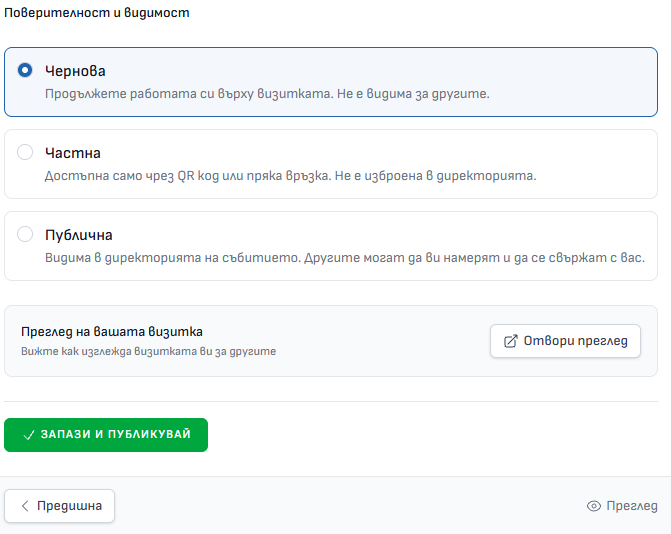
Task: Click the left chevron icon in Предишна
Action: click(25, 506)
